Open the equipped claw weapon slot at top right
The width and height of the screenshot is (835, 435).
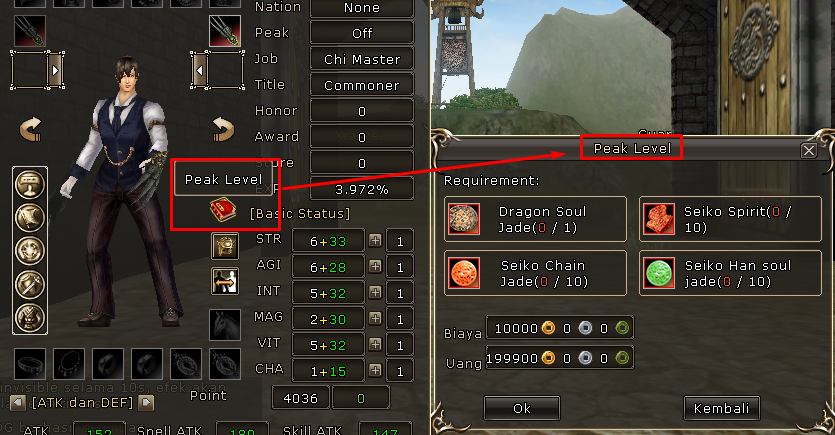[225, 30]
